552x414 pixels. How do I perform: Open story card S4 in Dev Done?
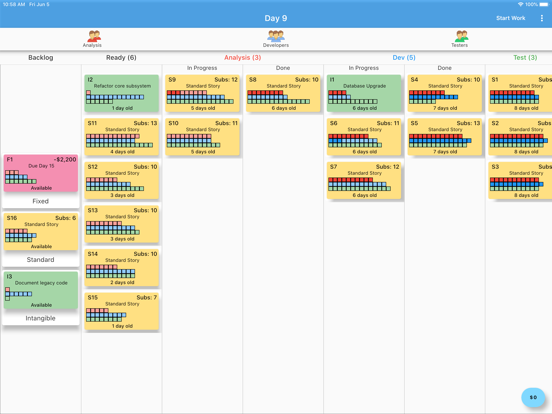pyautogui.click(x=445, y=93)
